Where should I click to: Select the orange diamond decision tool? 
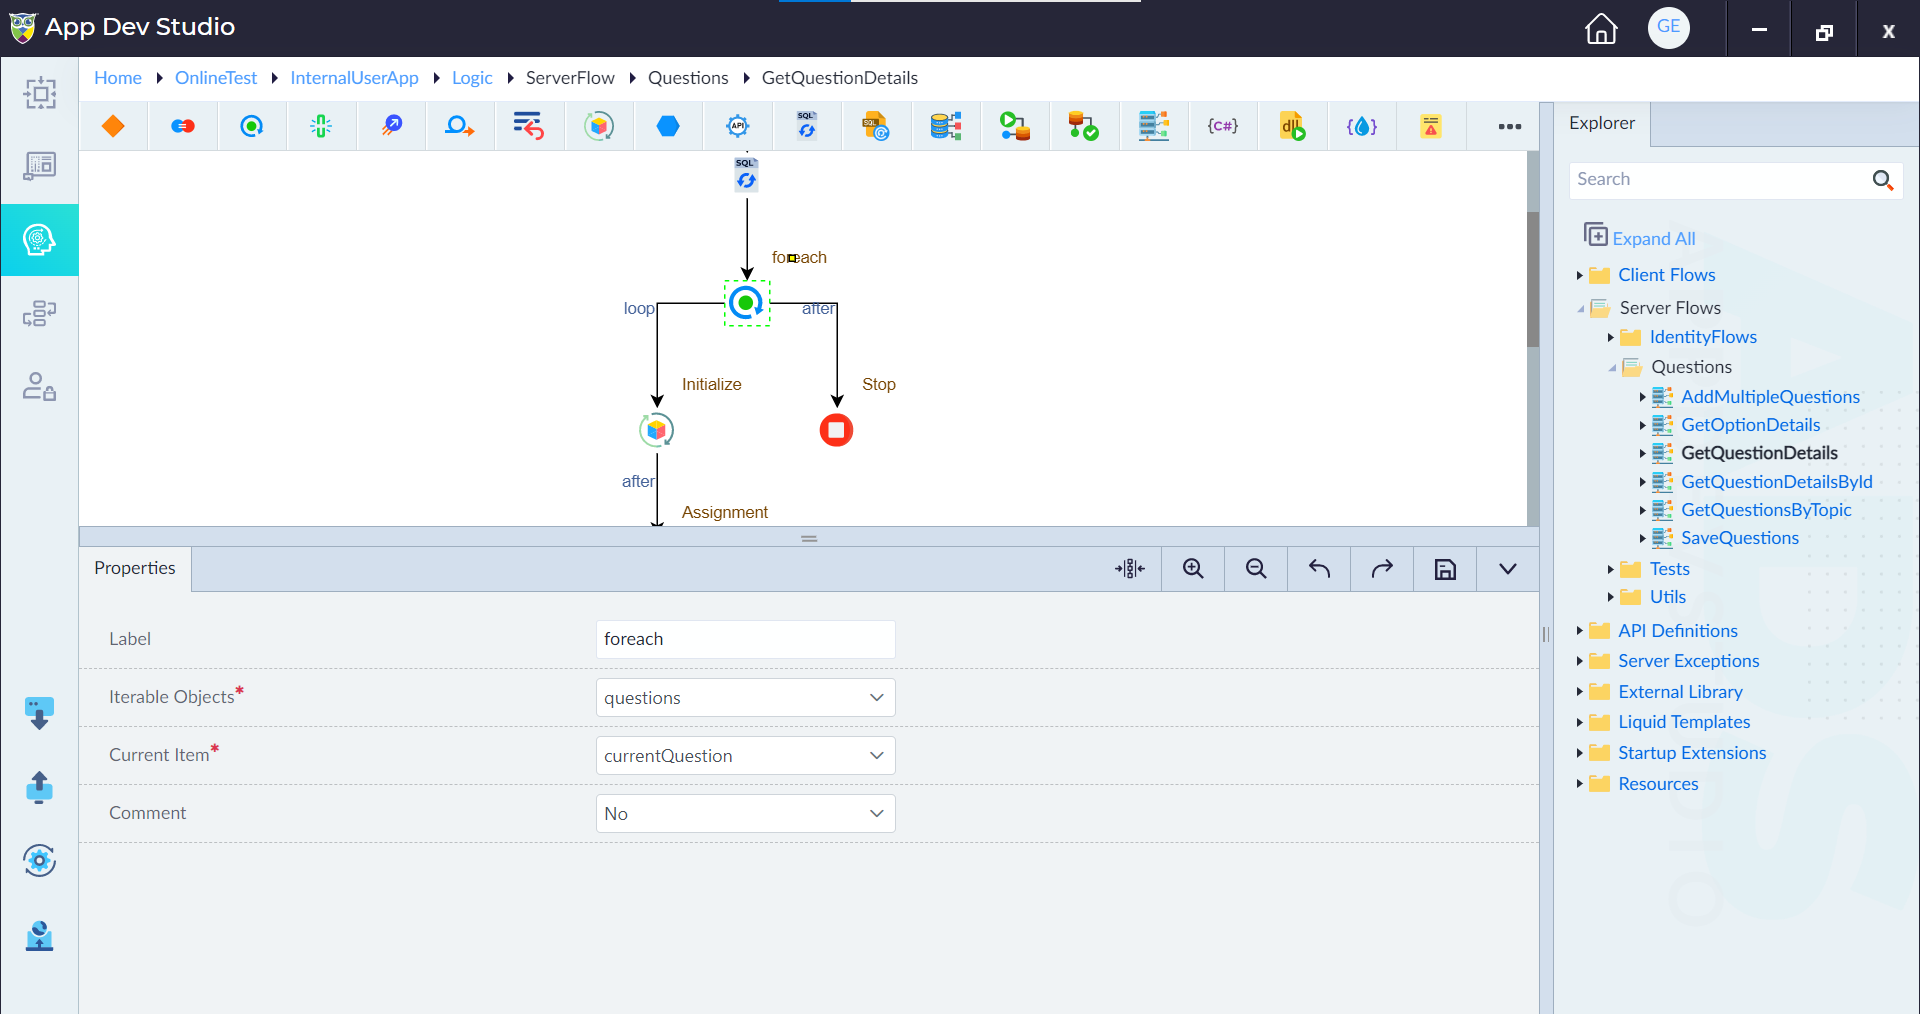pos(113,126)
